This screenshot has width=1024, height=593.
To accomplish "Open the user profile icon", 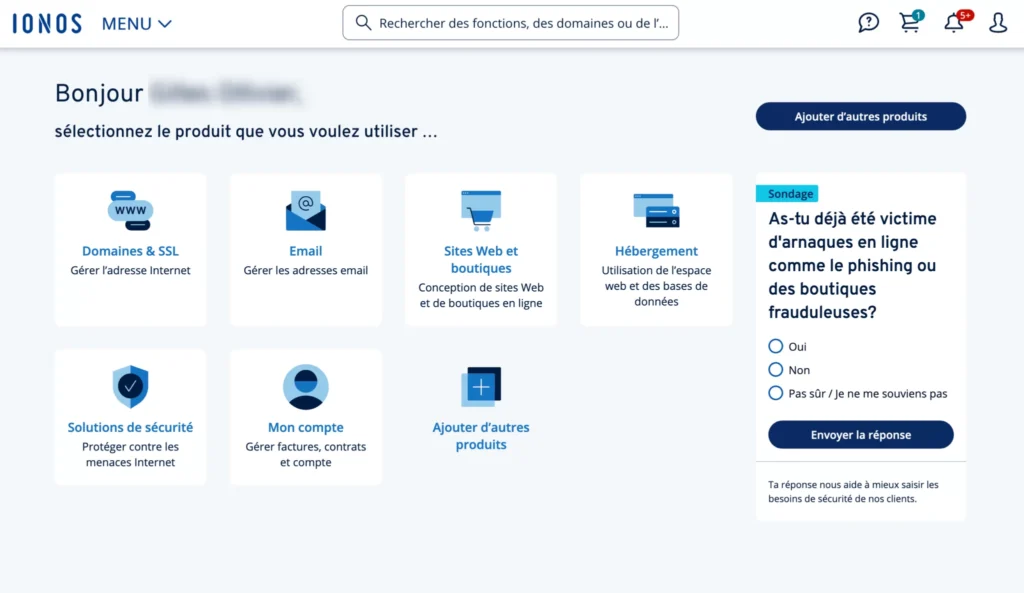I will click(997, 21).
